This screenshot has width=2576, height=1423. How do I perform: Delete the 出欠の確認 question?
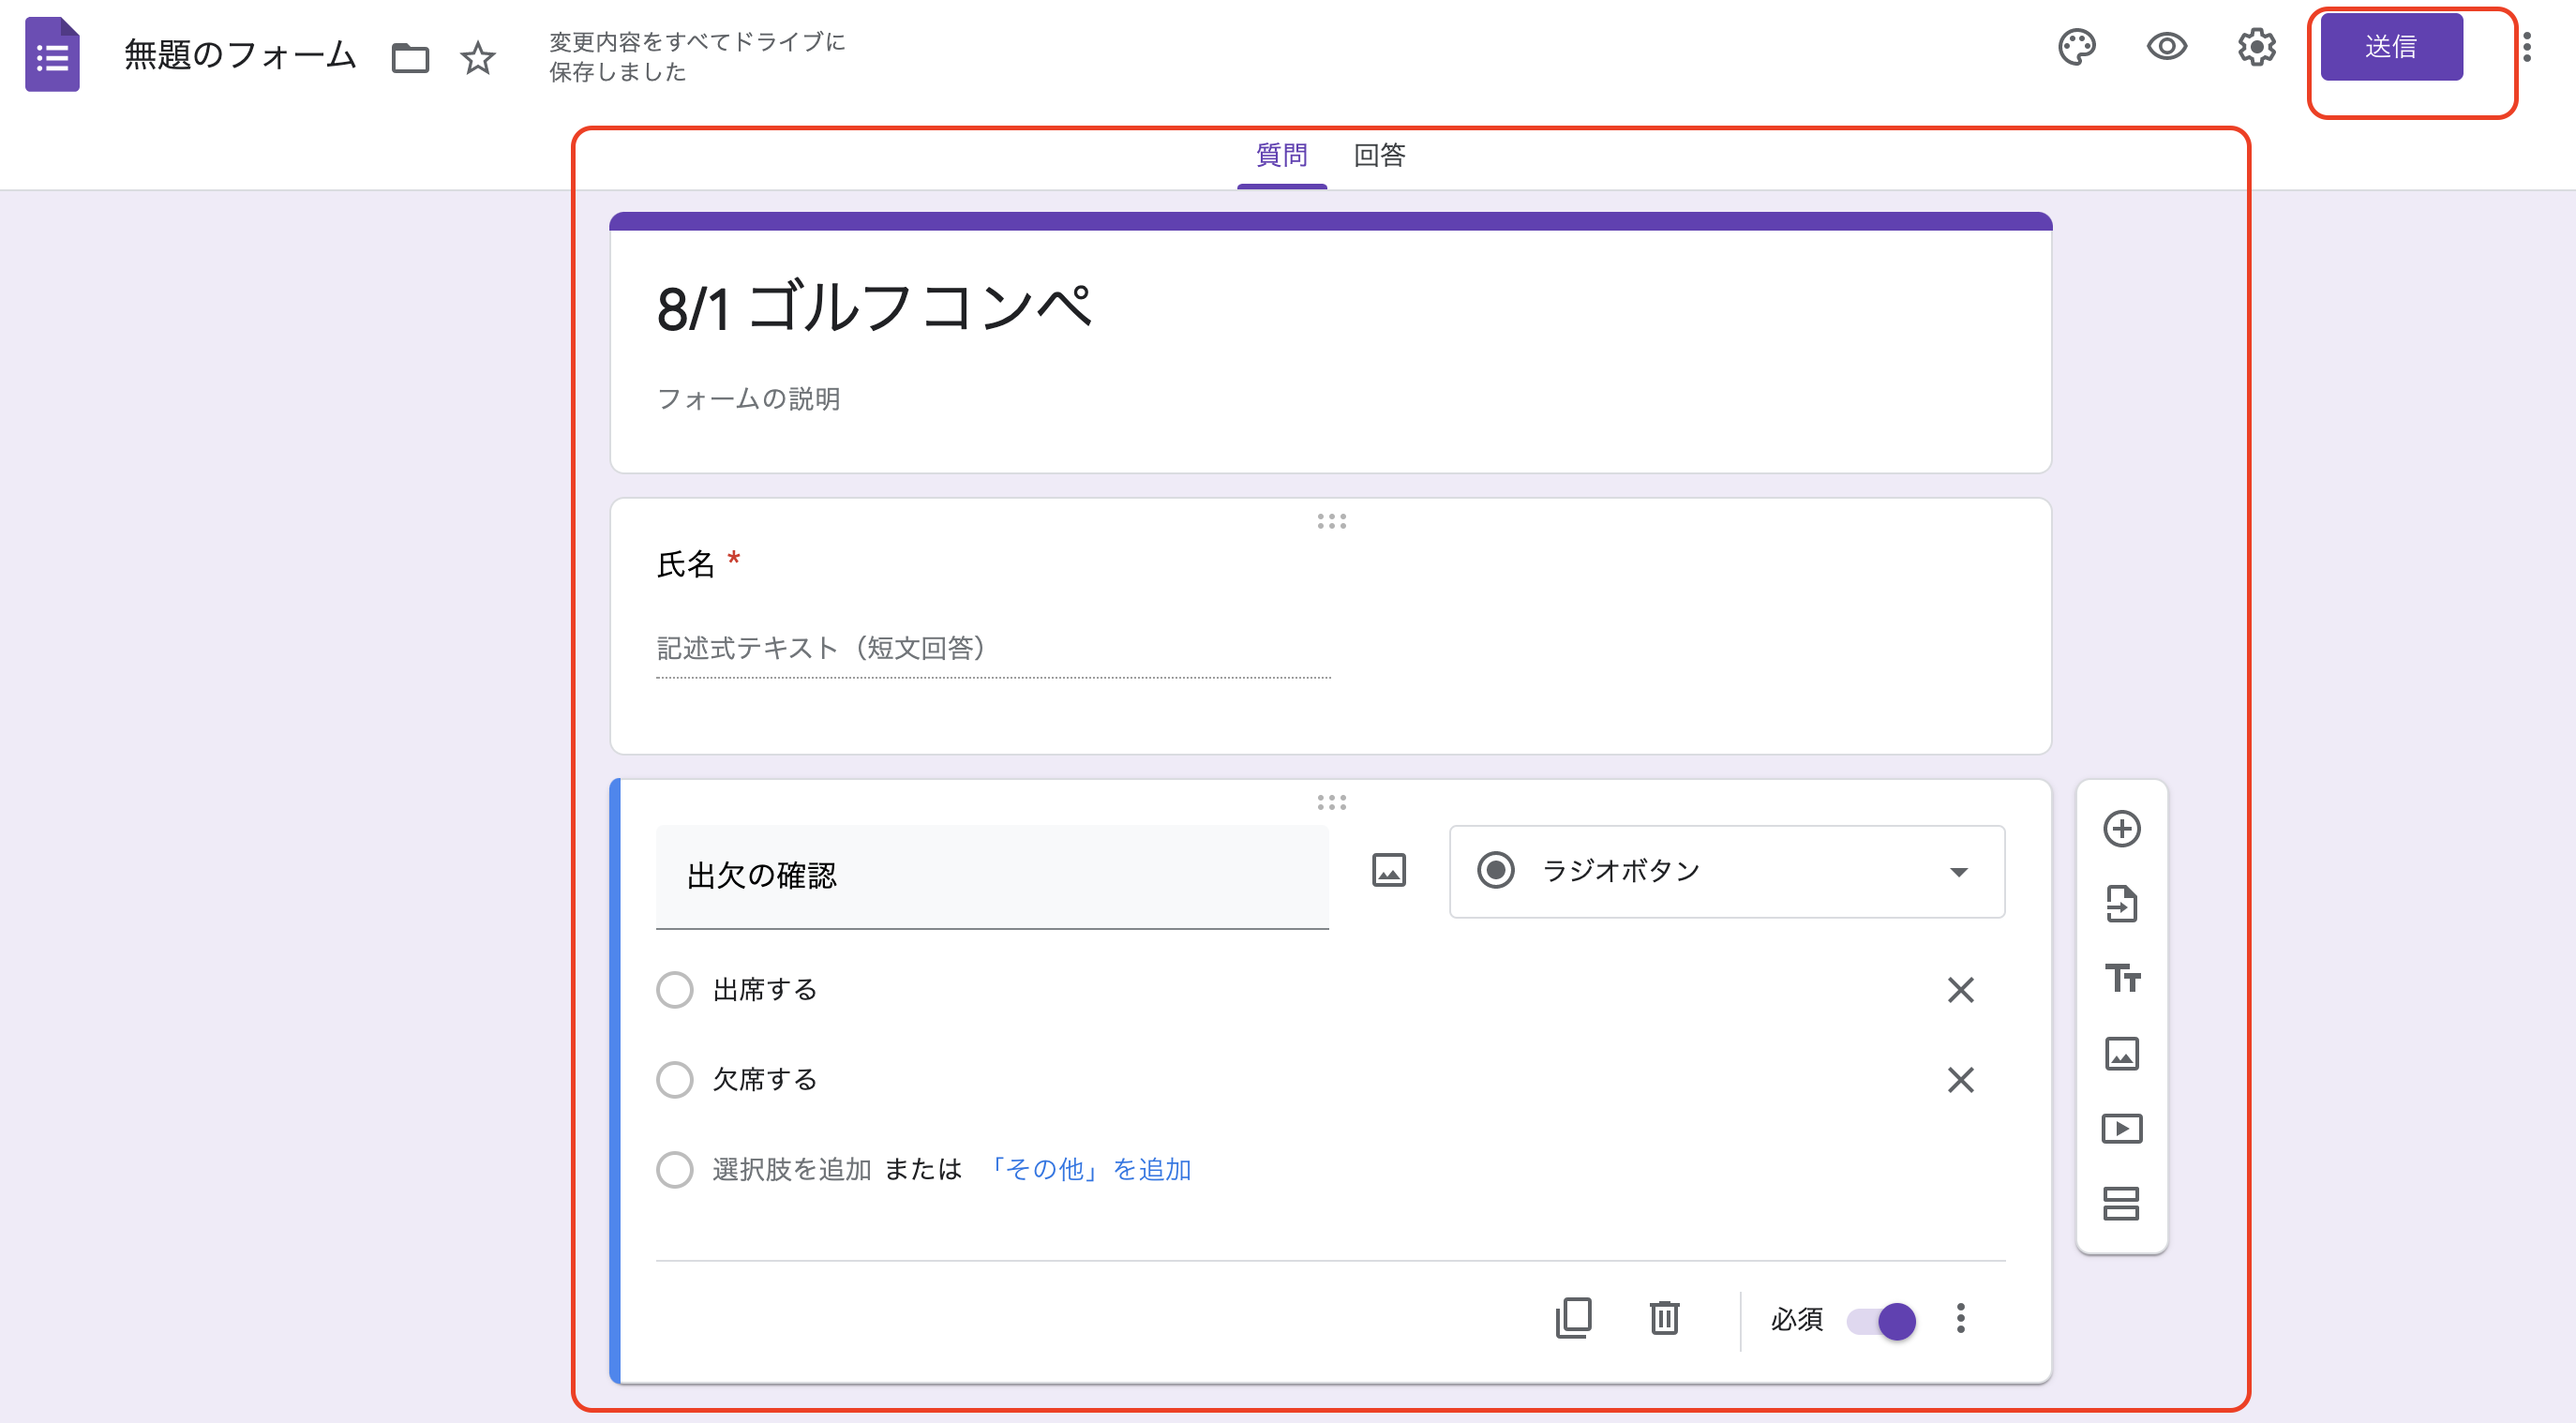click(x=1664, y=1318)
